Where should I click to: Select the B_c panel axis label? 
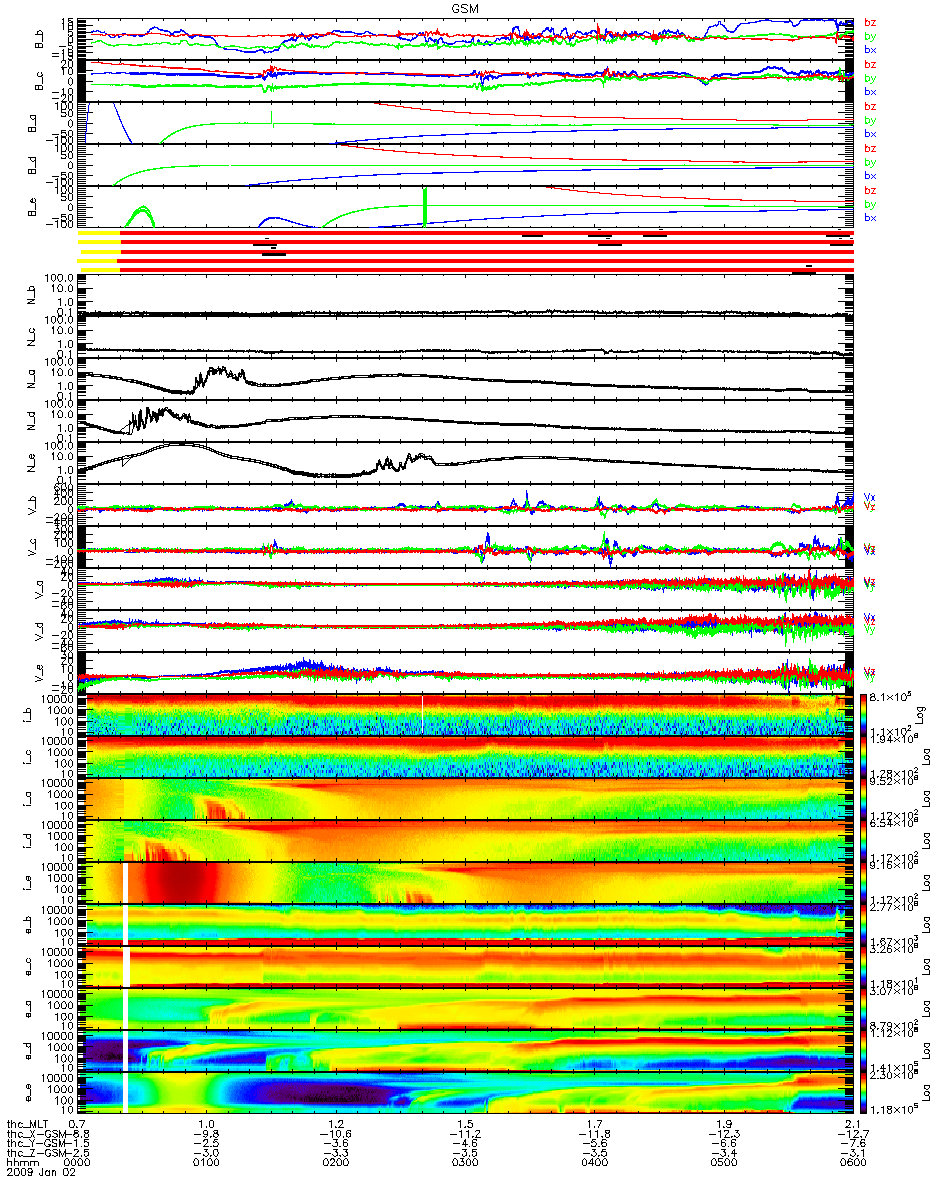tap(41, 81)
